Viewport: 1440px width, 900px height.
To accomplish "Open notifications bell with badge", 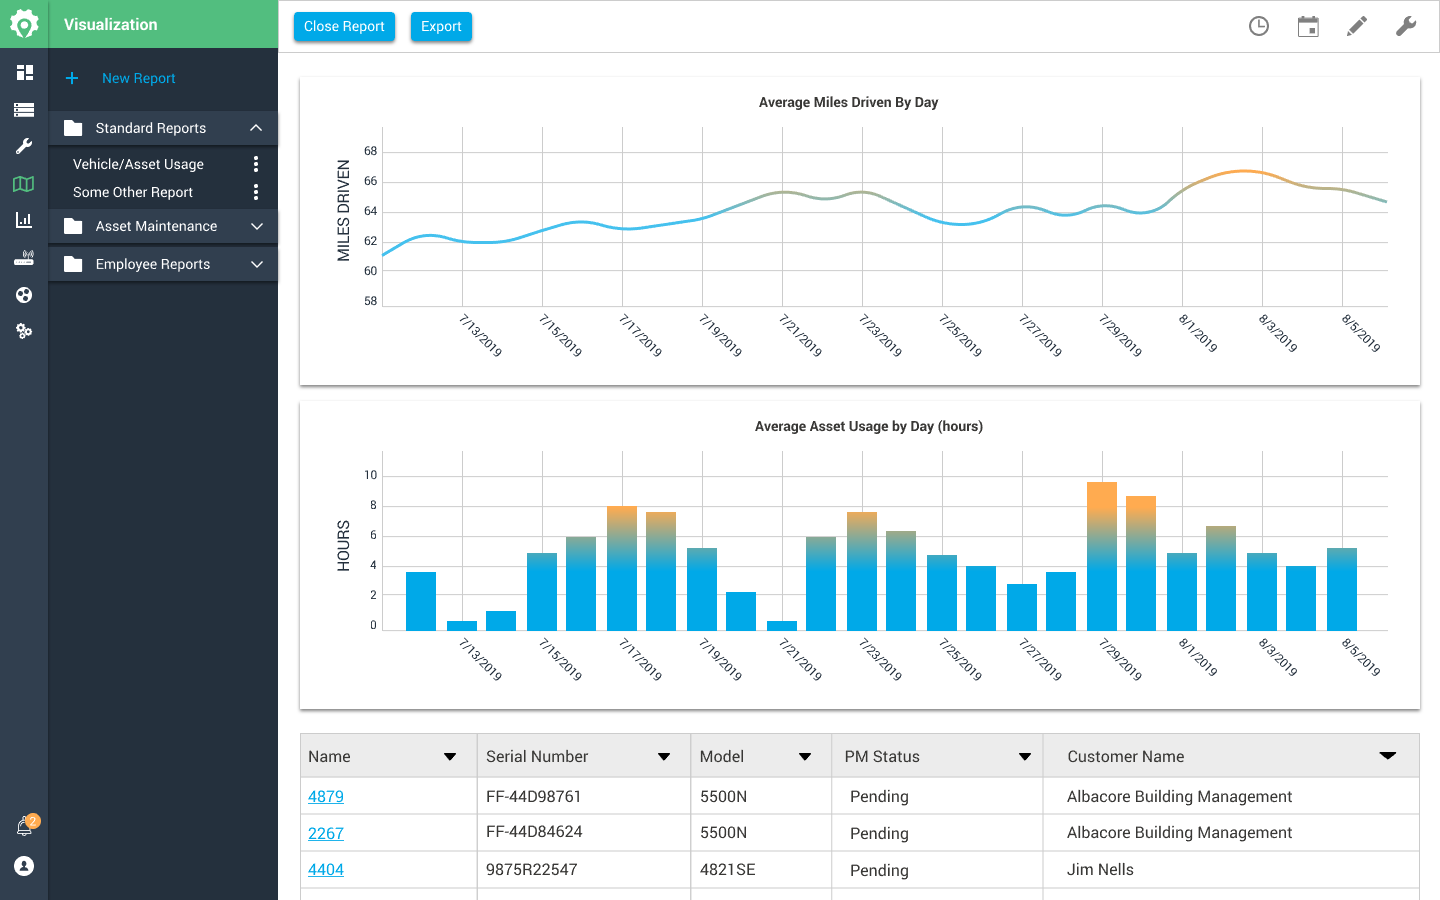I will (25, 826).
